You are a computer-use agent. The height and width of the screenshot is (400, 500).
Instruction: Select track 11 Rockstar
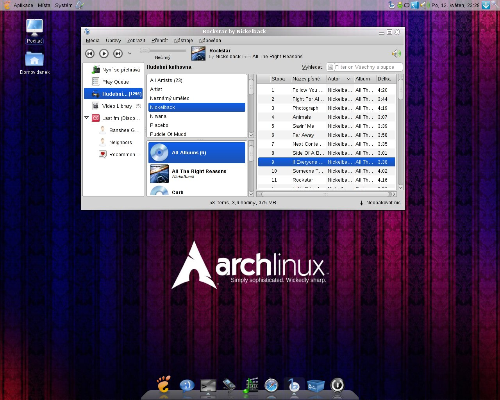[327, 180]
